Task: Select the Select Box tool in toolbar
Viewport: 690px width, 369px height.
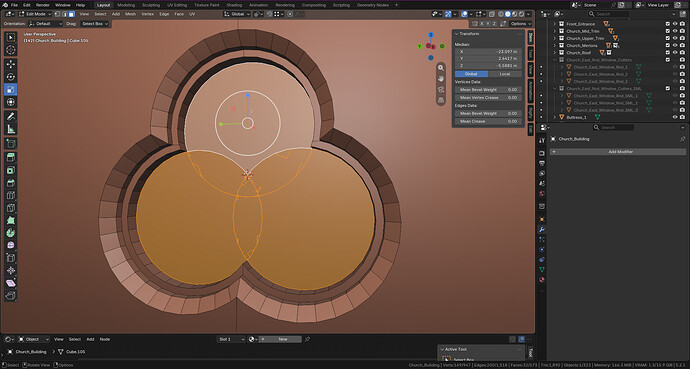Action: click(x=11, y=37)
